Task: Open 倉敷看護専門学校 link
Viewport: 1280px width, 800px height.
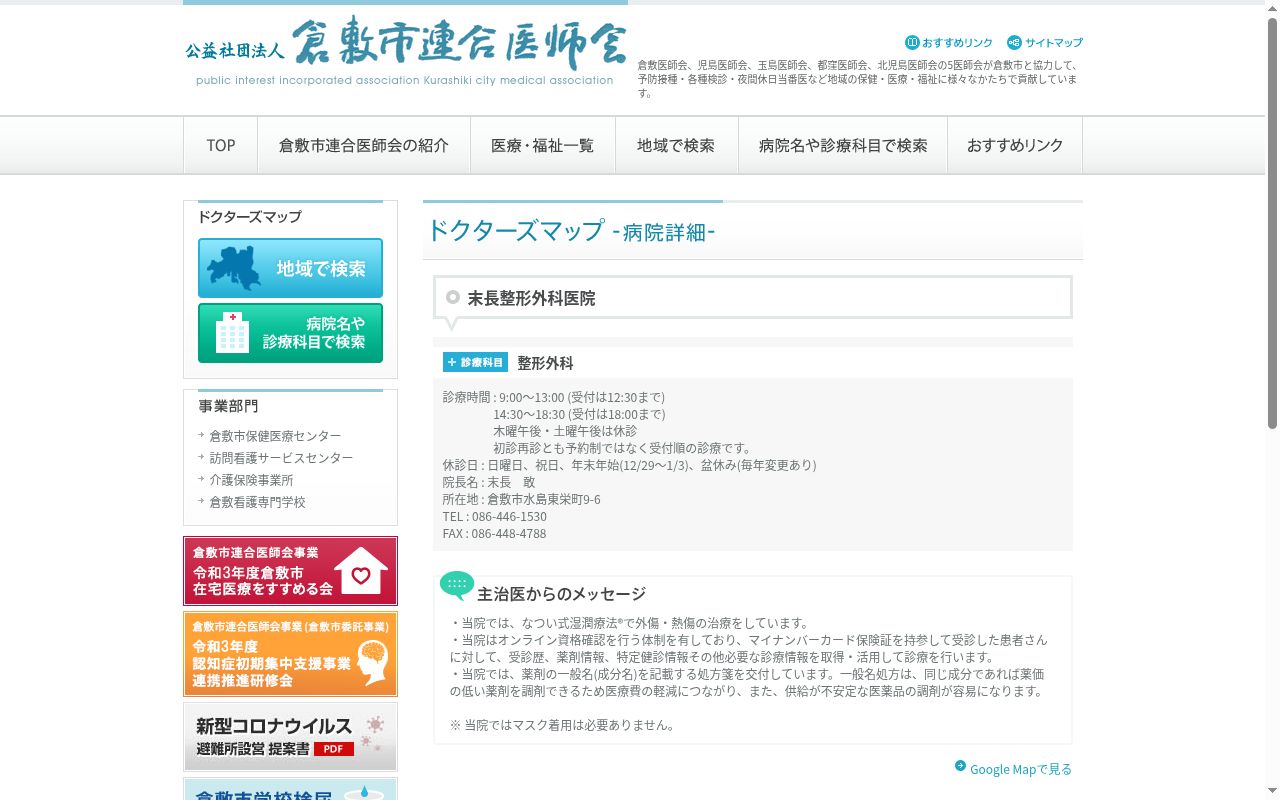Action: click(257, 502)
